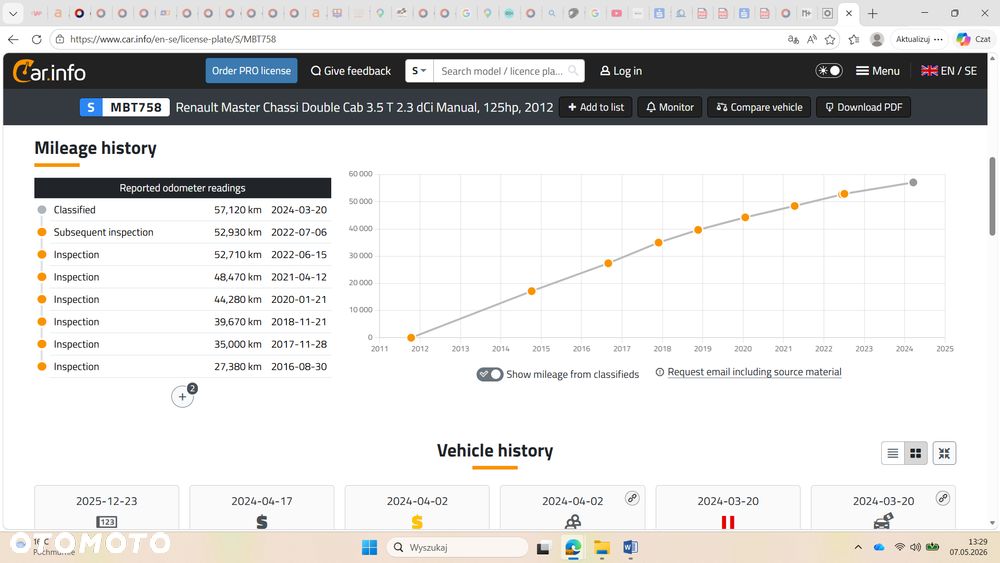Open Copilot Czat
The height and width of the screenshot is (563, 1000).
point(974,39)
